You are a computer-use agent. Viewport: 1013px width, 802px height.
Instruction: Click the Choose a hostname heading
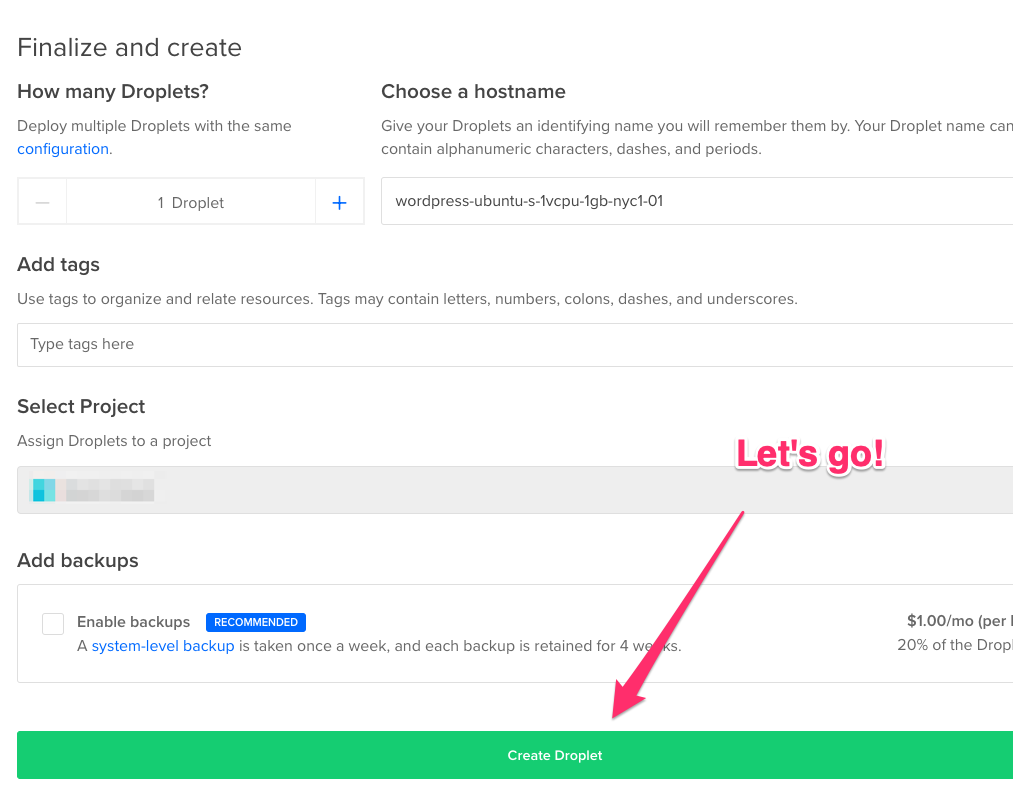click(x=473, y=92)
